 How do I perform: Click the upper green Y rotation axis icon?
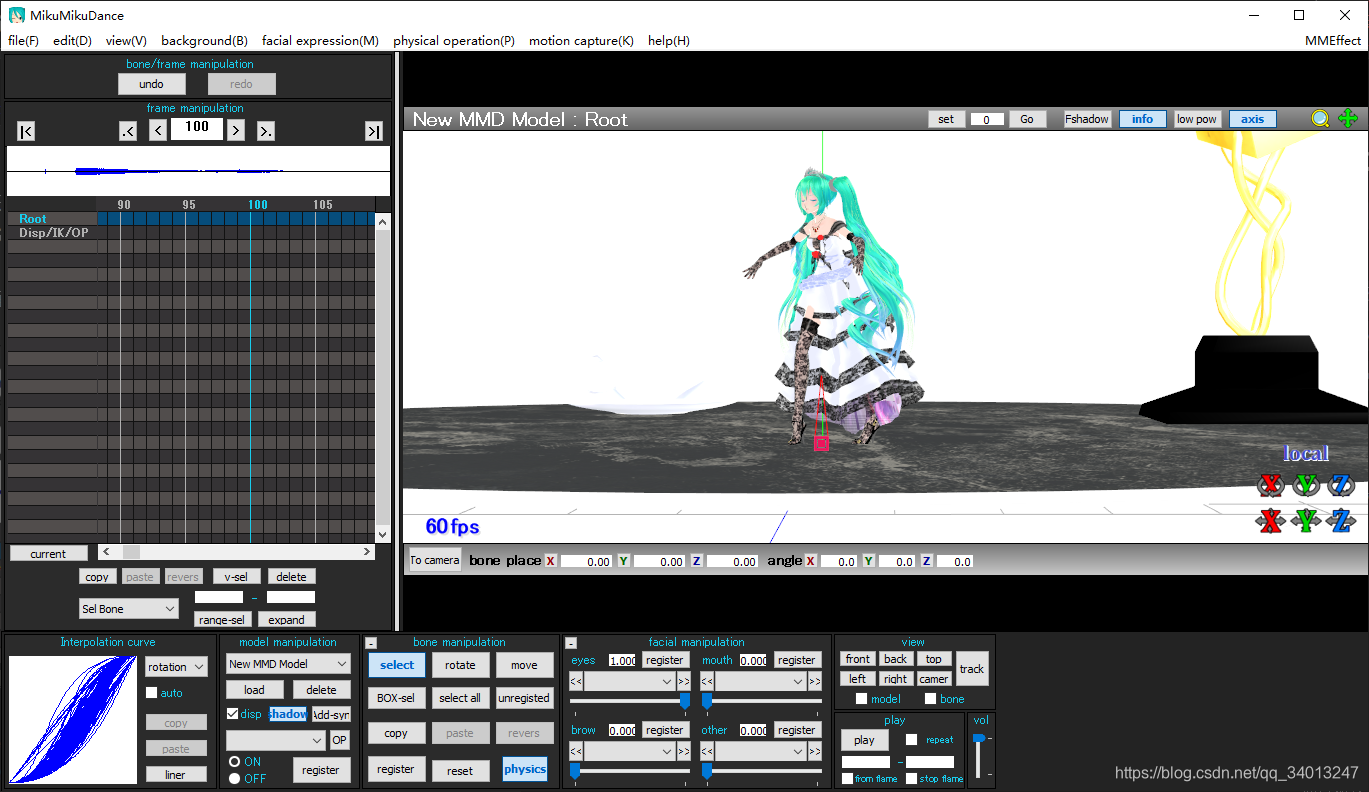(x=1306, y=485)
